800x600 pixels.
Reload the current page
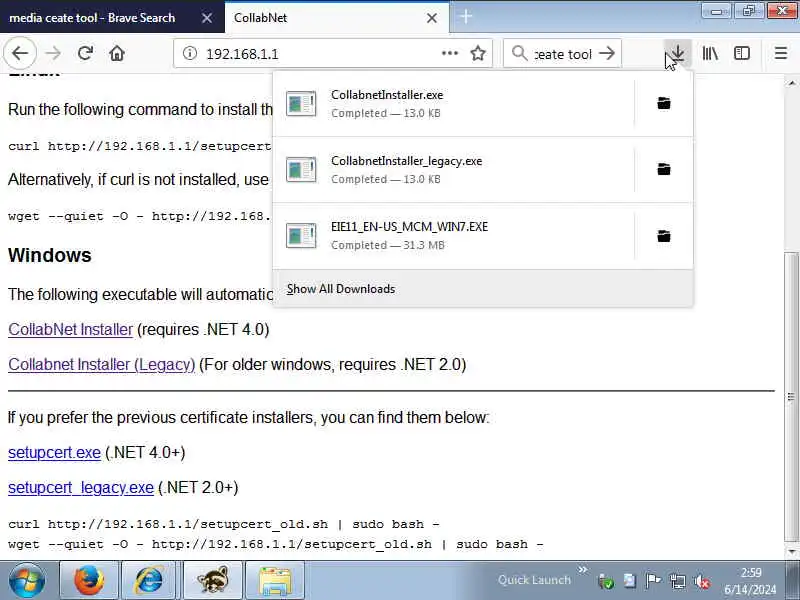click(85, 53)
